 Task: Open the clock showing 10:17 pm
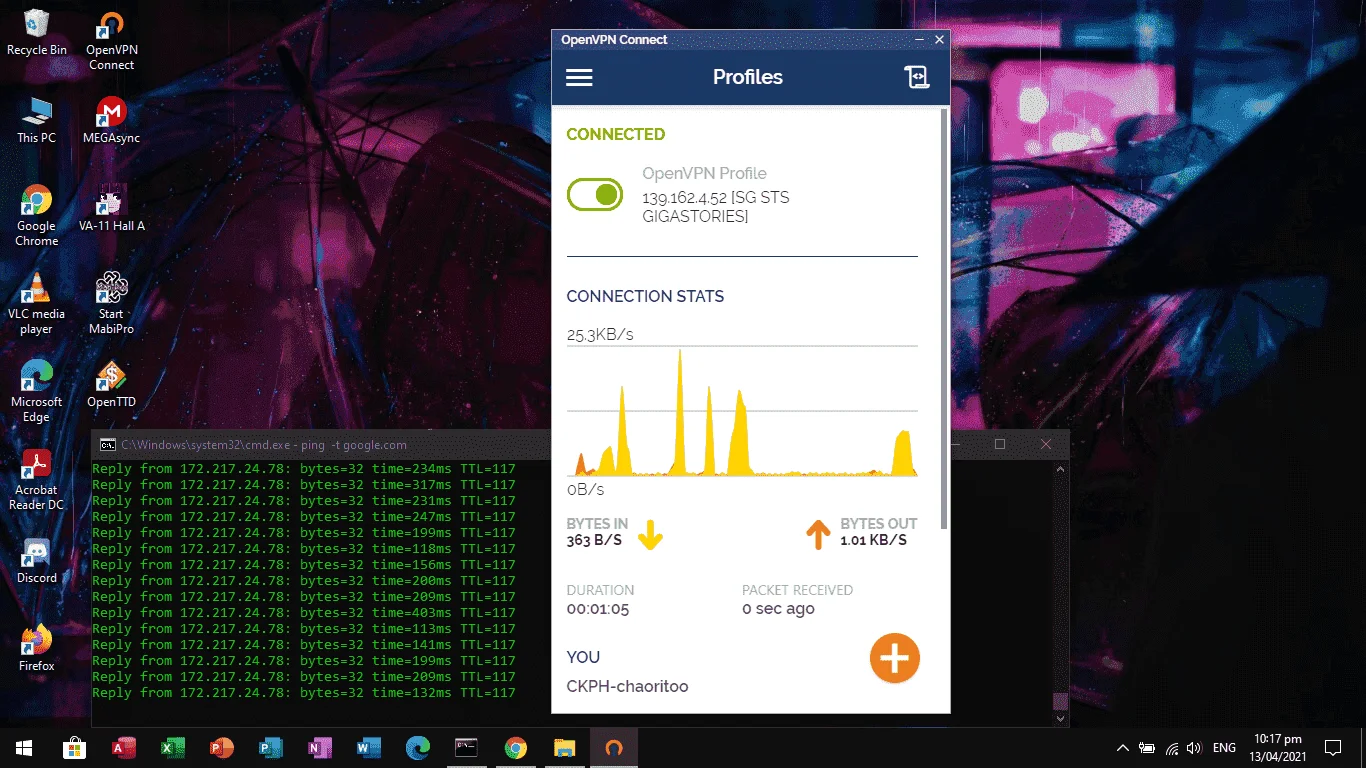[1278, 748]
